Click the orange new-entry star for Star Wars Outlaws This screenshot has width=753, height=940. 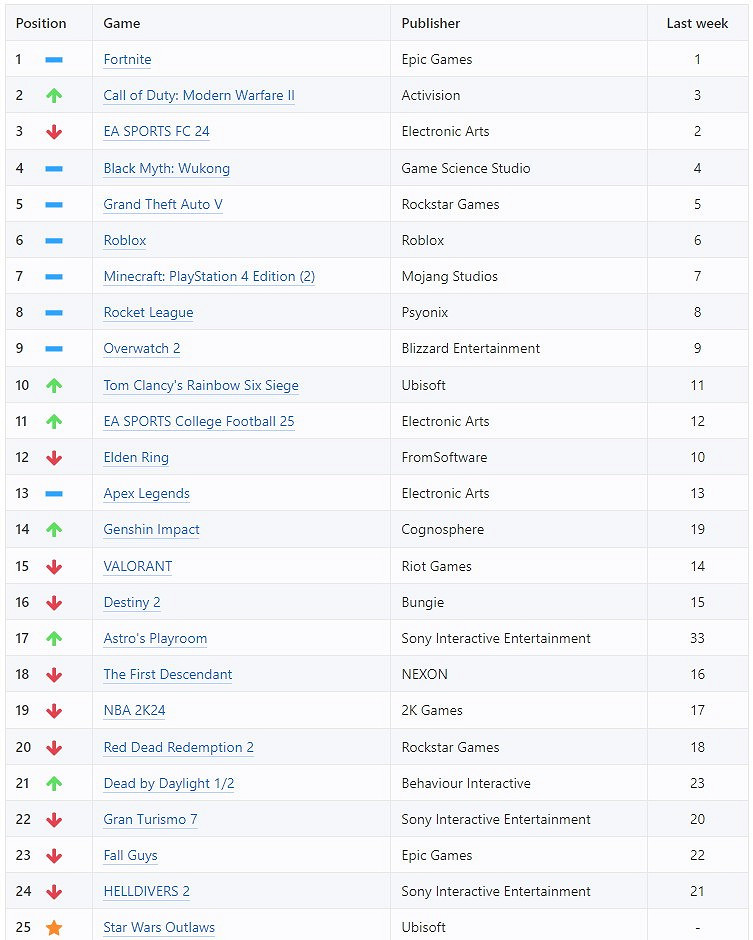[x=54, y=928]
